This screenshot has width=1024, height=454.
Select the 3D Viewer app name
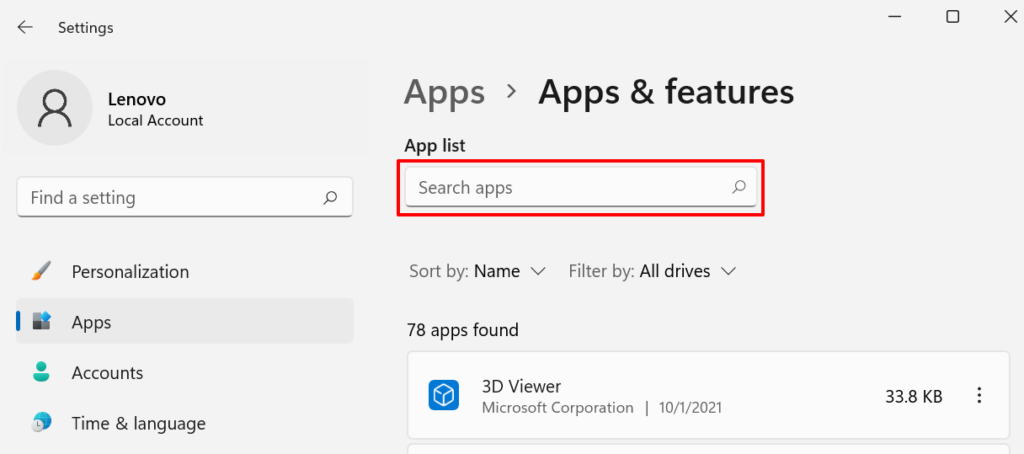pyautogui.click(x=521, y=386)
